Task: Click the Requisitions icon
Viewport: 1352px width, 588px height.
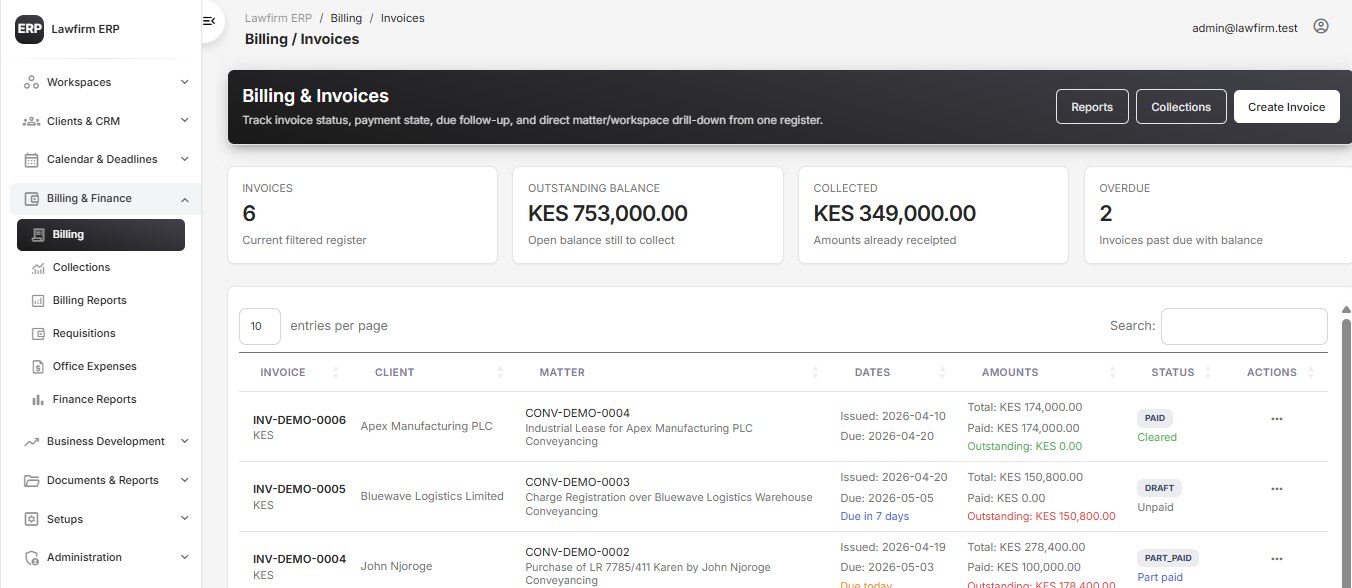Action: click(x=38, y=334)
